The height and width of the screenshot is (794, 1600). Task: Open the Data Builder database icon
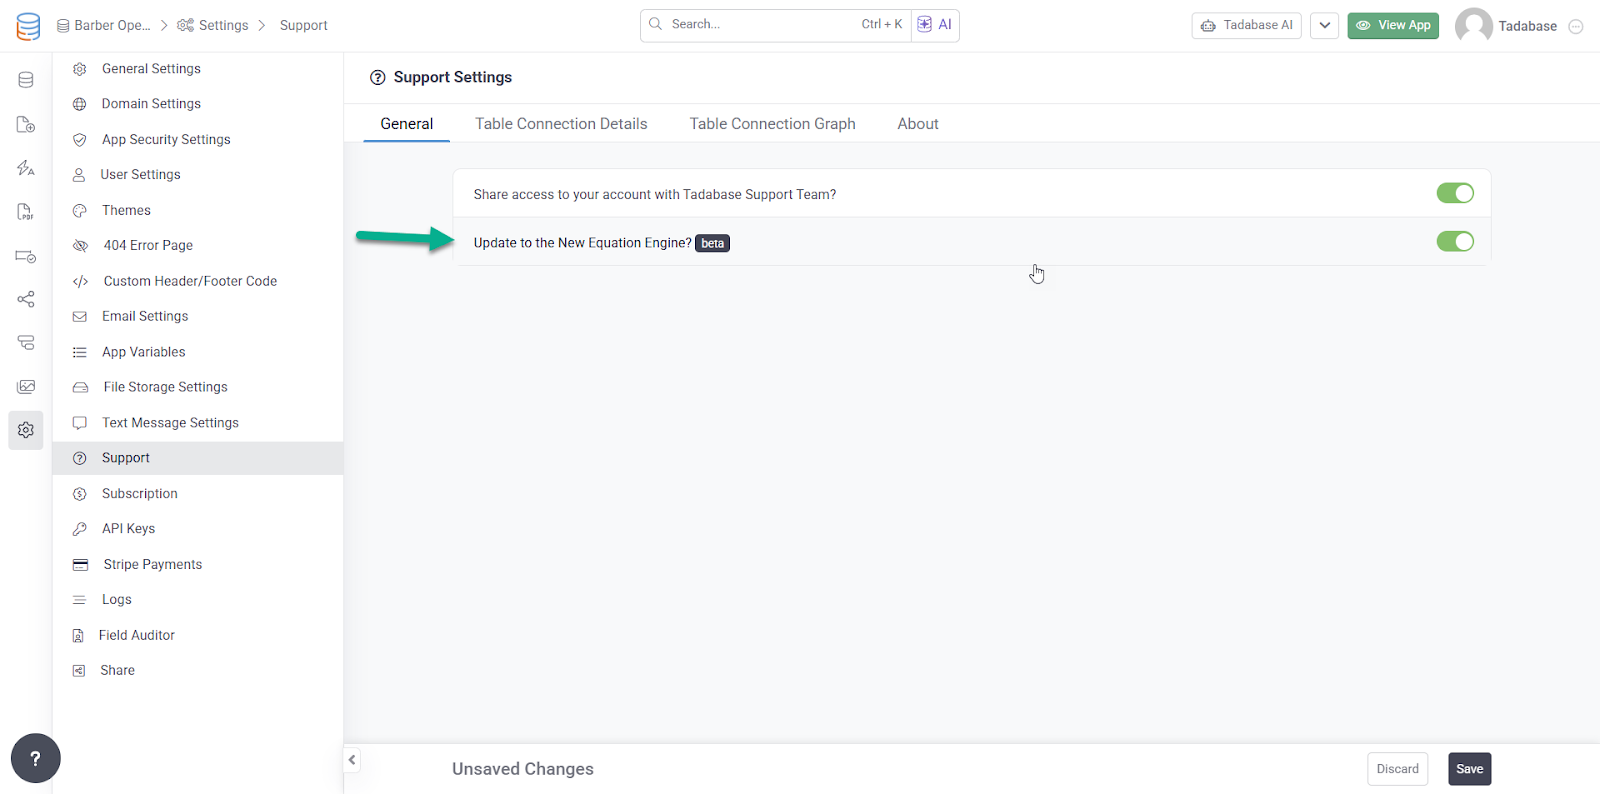[26, 80]
